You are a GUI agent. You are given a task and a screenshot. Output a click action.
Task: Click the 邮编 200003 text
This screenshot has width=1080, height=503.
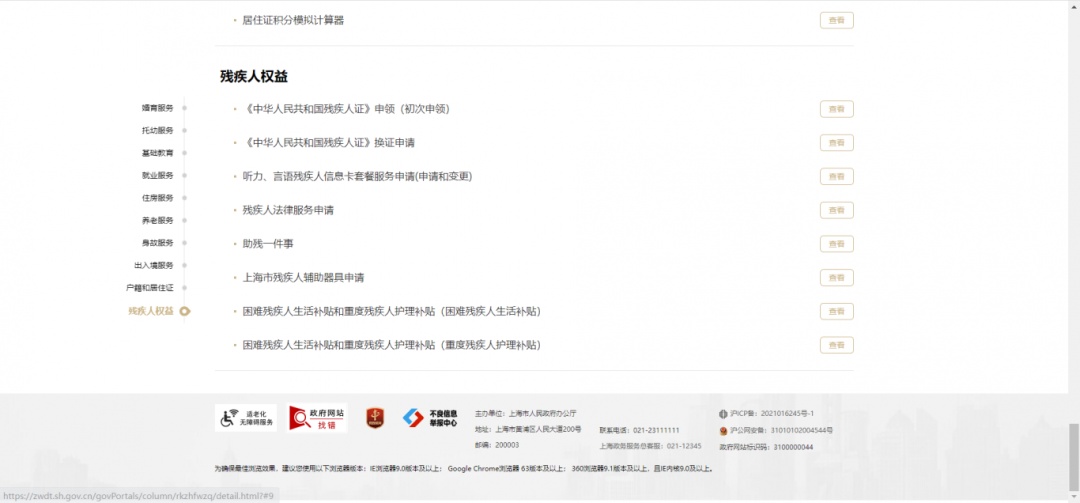497,445
